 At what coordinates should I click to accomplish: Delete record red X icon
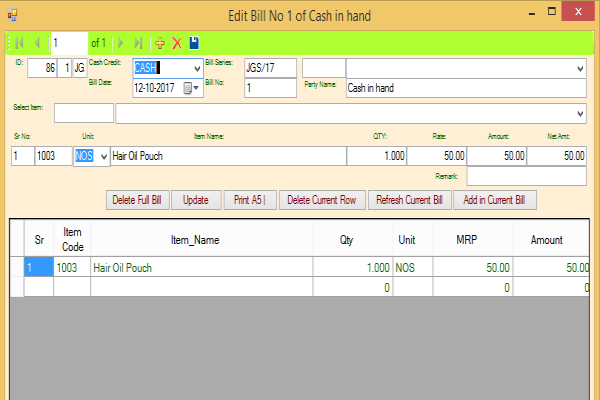177,43
